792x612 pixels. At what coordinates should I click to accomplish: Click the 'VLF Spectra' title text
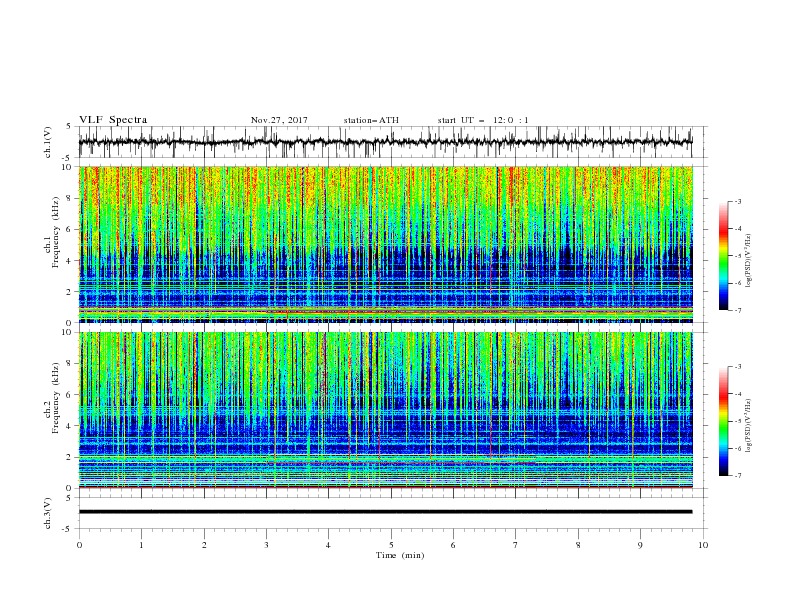coord(113,120)
